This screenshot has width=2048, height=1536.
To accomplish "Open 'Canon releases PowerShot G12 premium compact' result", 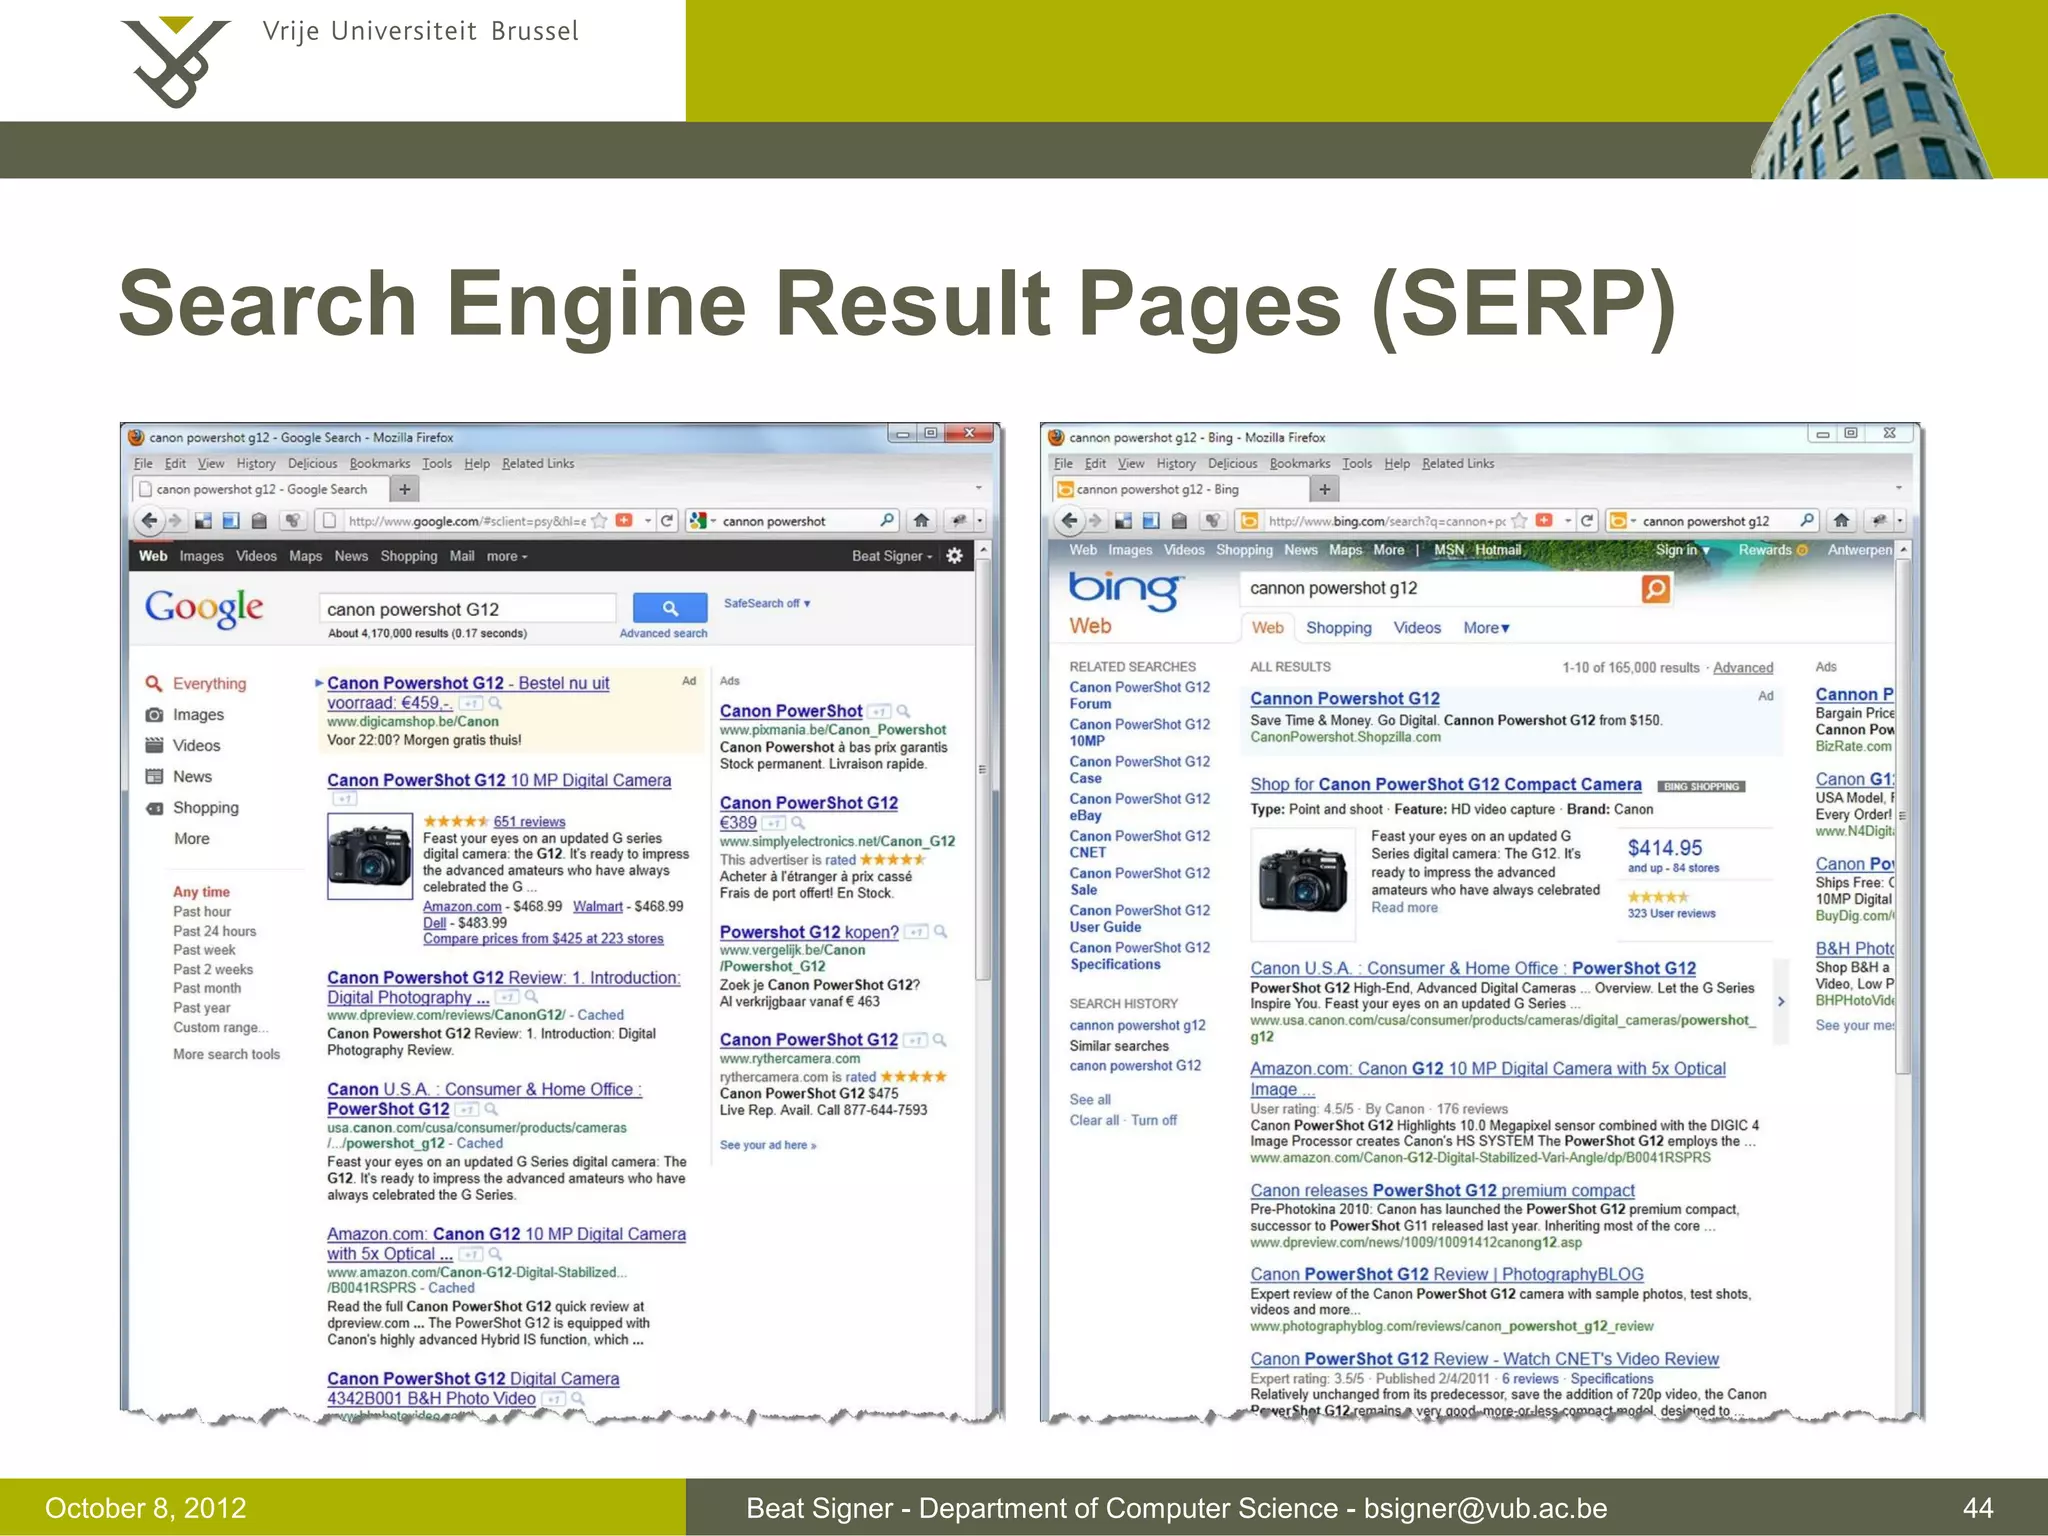I will (x=1442, y=1190).
